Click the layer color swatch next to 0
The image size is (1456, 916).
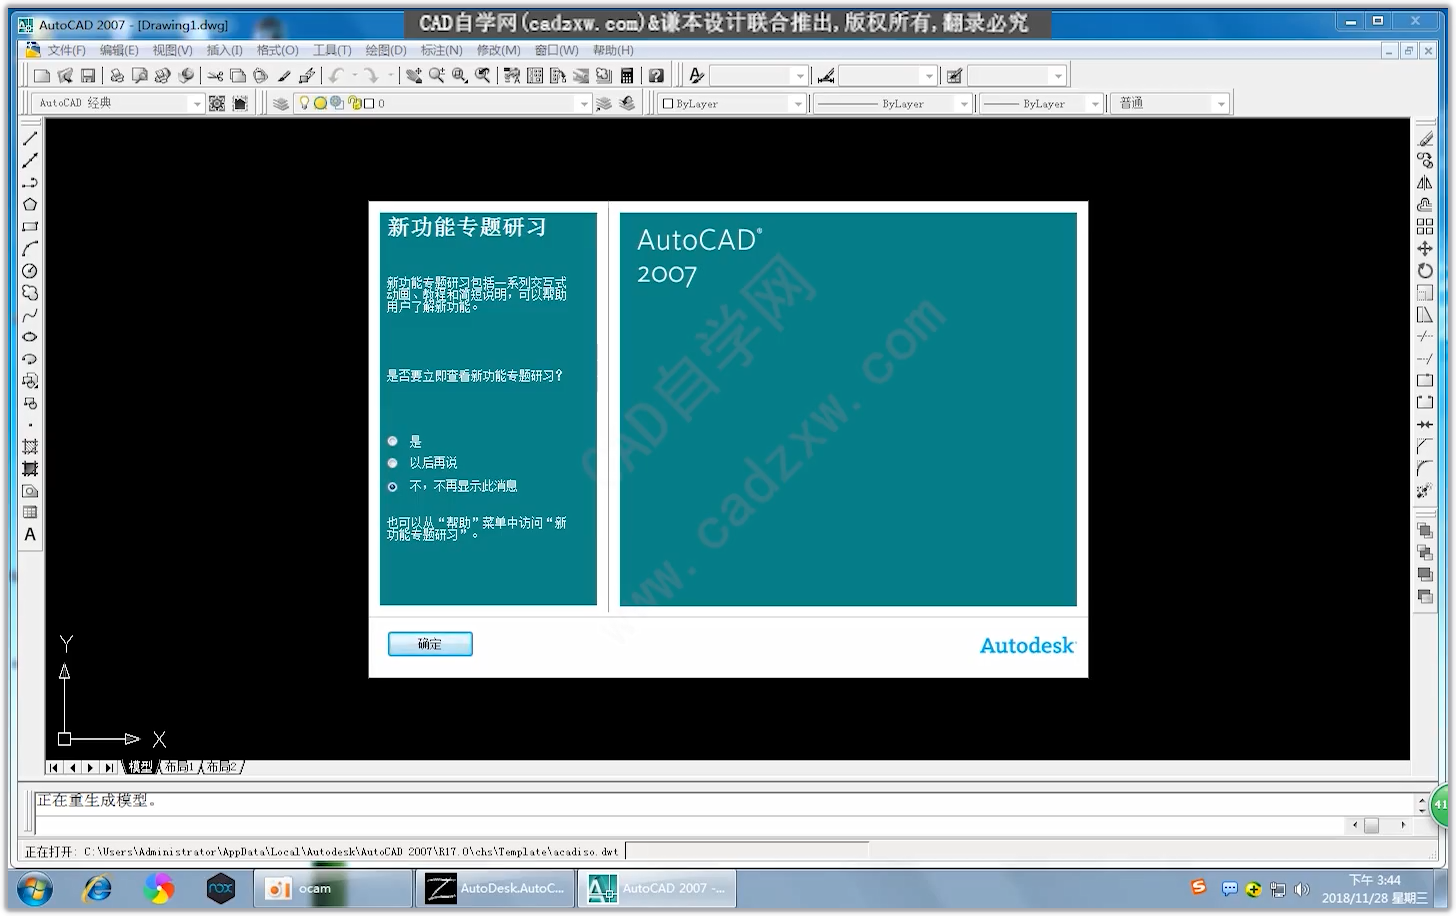(x=369, y=103)
